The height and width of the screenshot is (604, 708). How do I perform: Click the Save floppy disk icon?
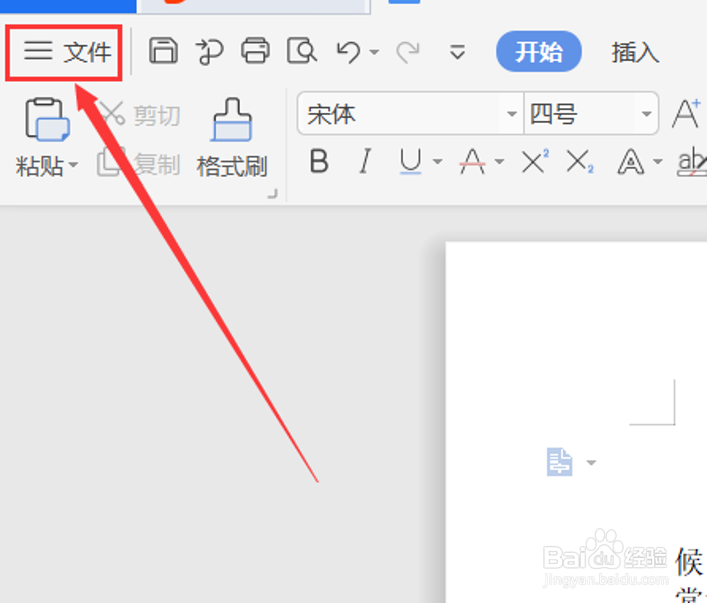[163, 51]
